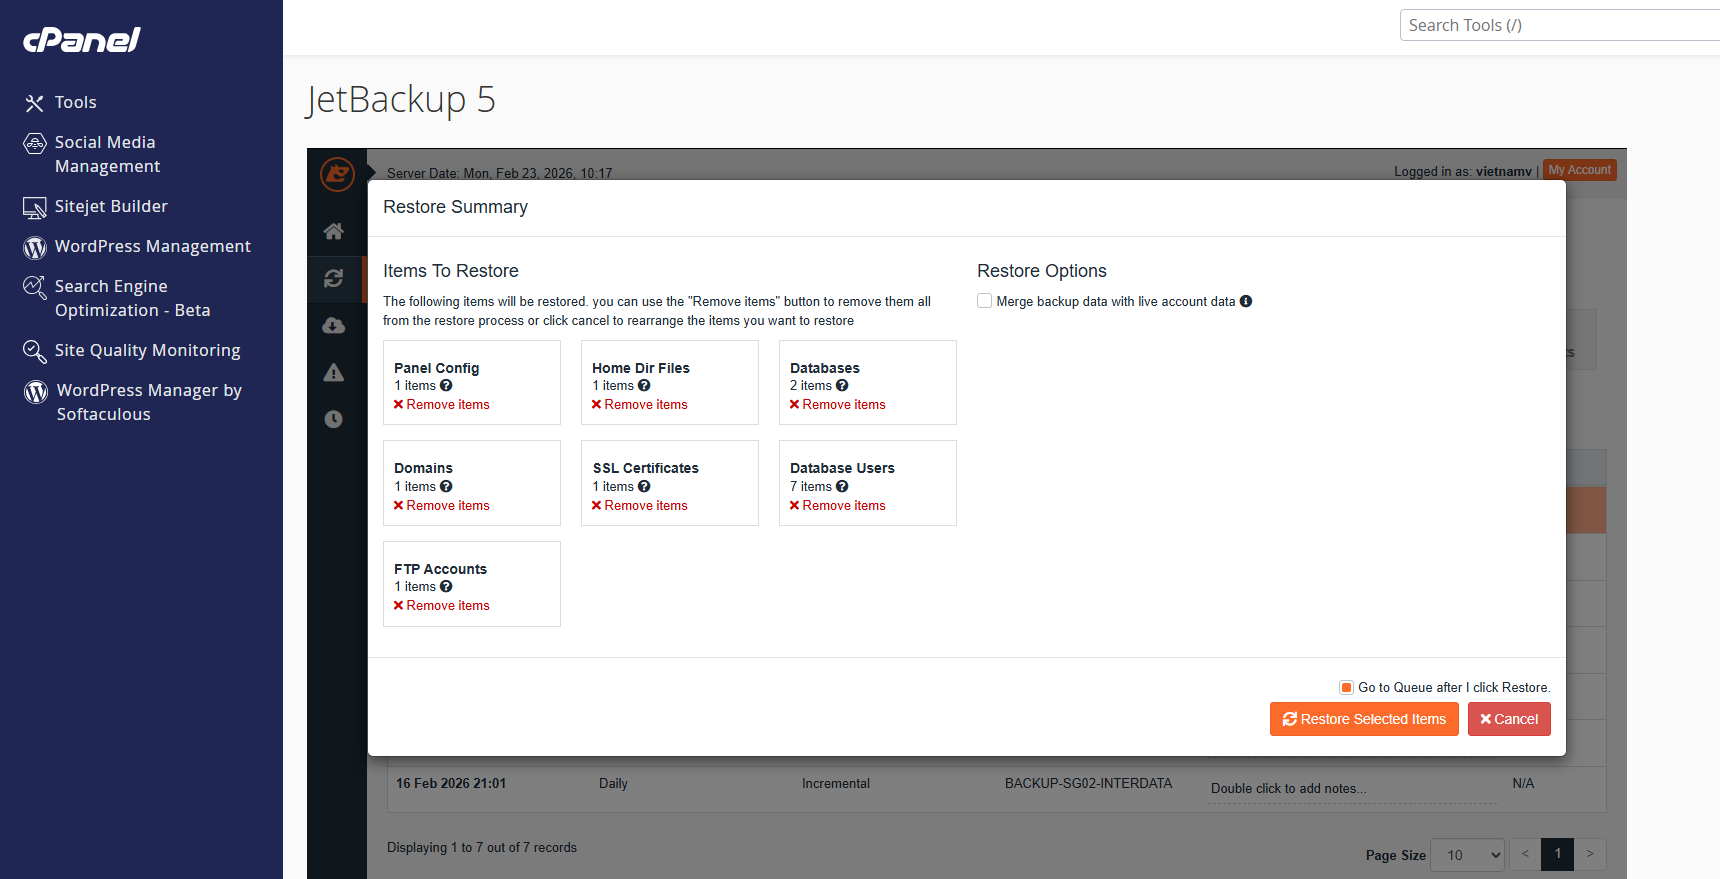Click the Site Quality Monitoring magnifier icon

pos(35,351)
